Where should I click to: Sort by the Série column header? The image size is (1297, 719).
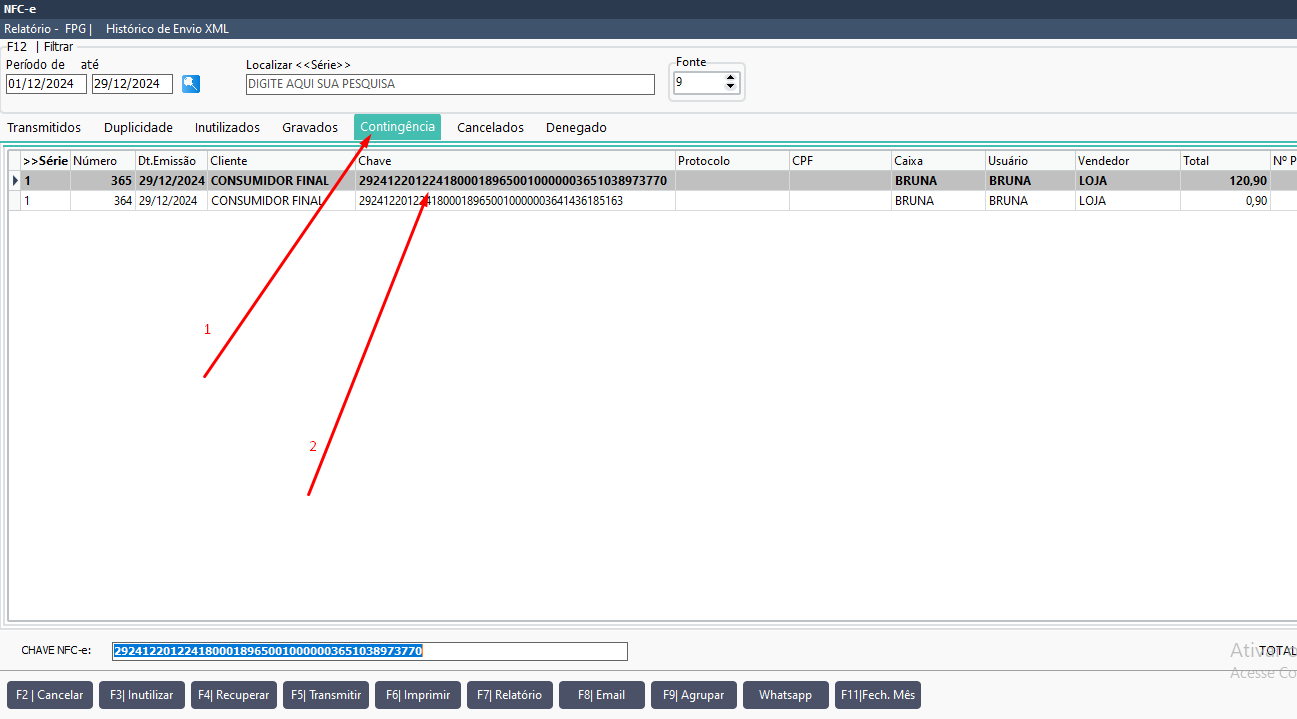point(46,161)
